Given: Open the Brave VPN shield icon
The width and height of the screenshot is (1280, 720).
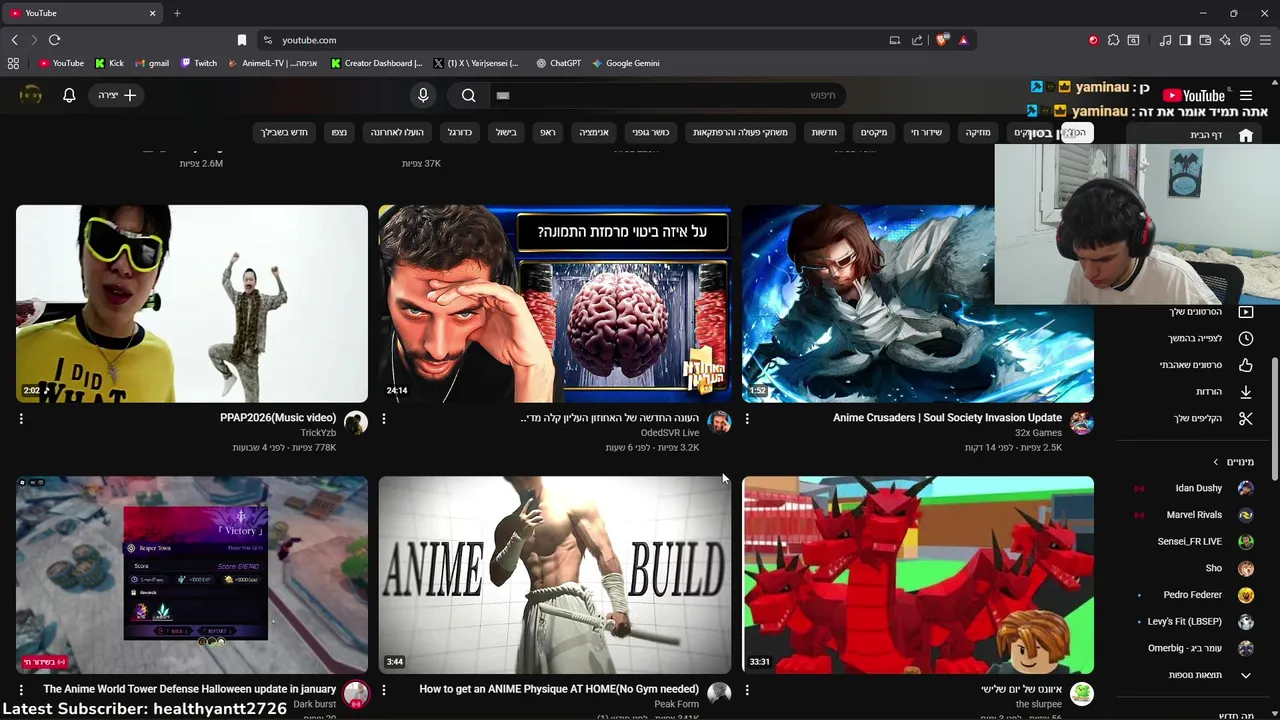Looking at the screenshot, I should [x=1245, y=40].
